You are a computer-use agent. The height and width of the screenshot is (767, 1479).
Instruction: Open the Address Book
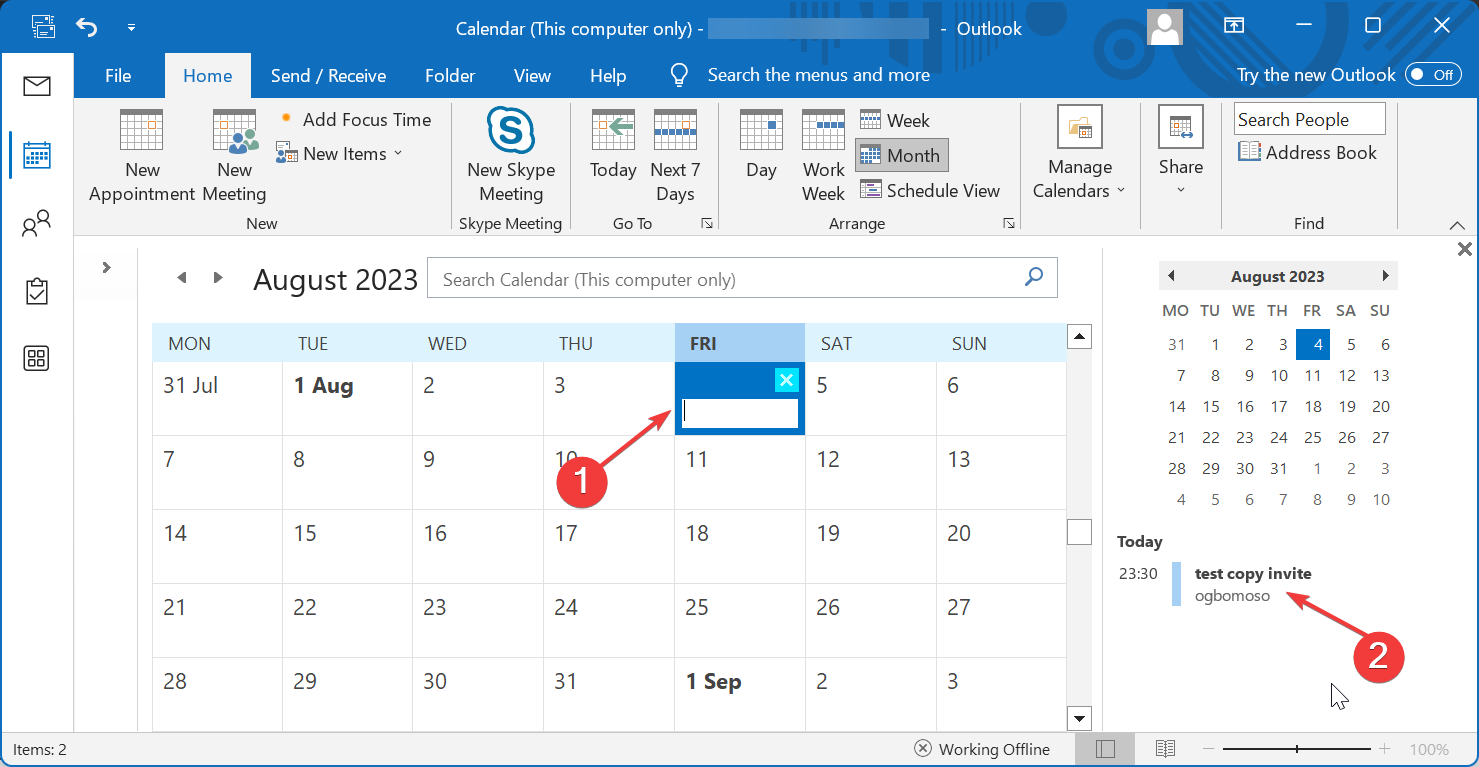pyautogui.click(x=1308, y=152)
